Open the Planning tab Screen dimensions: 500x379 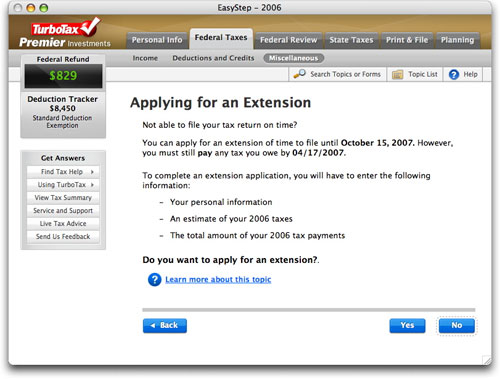(x=457, y=40)
